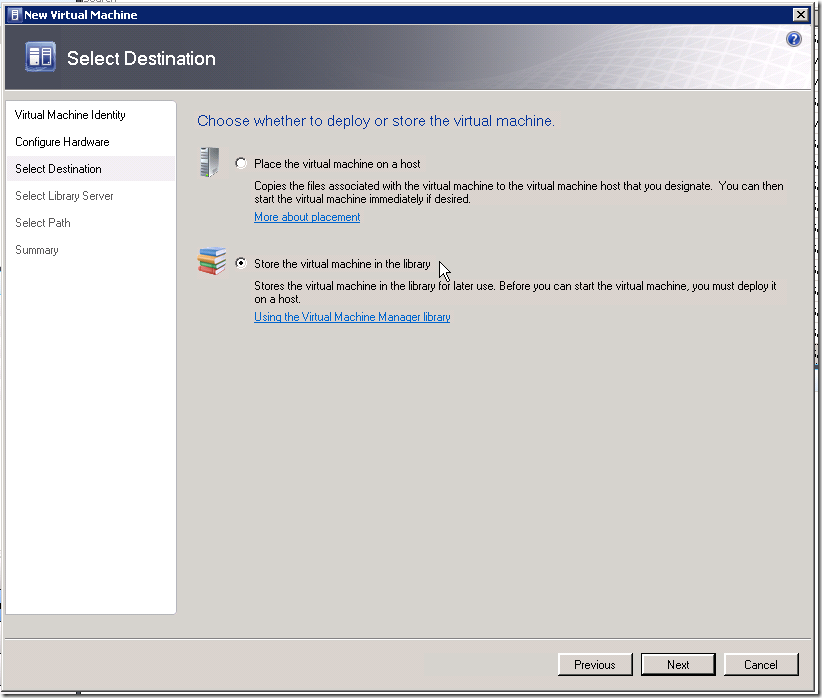Click the title bar window icon
The image size is (822, 698).
click(x=15, y=15)
